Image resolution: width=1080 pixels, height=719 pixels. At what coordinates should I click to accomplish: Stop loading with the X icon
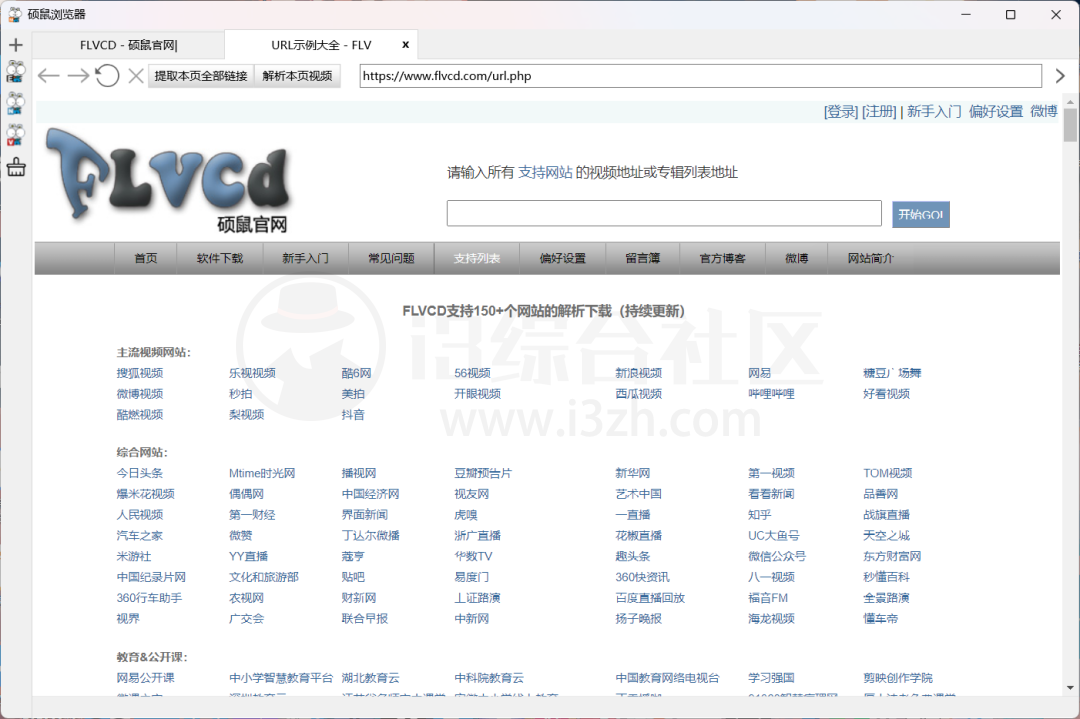[x=136, y=76]
